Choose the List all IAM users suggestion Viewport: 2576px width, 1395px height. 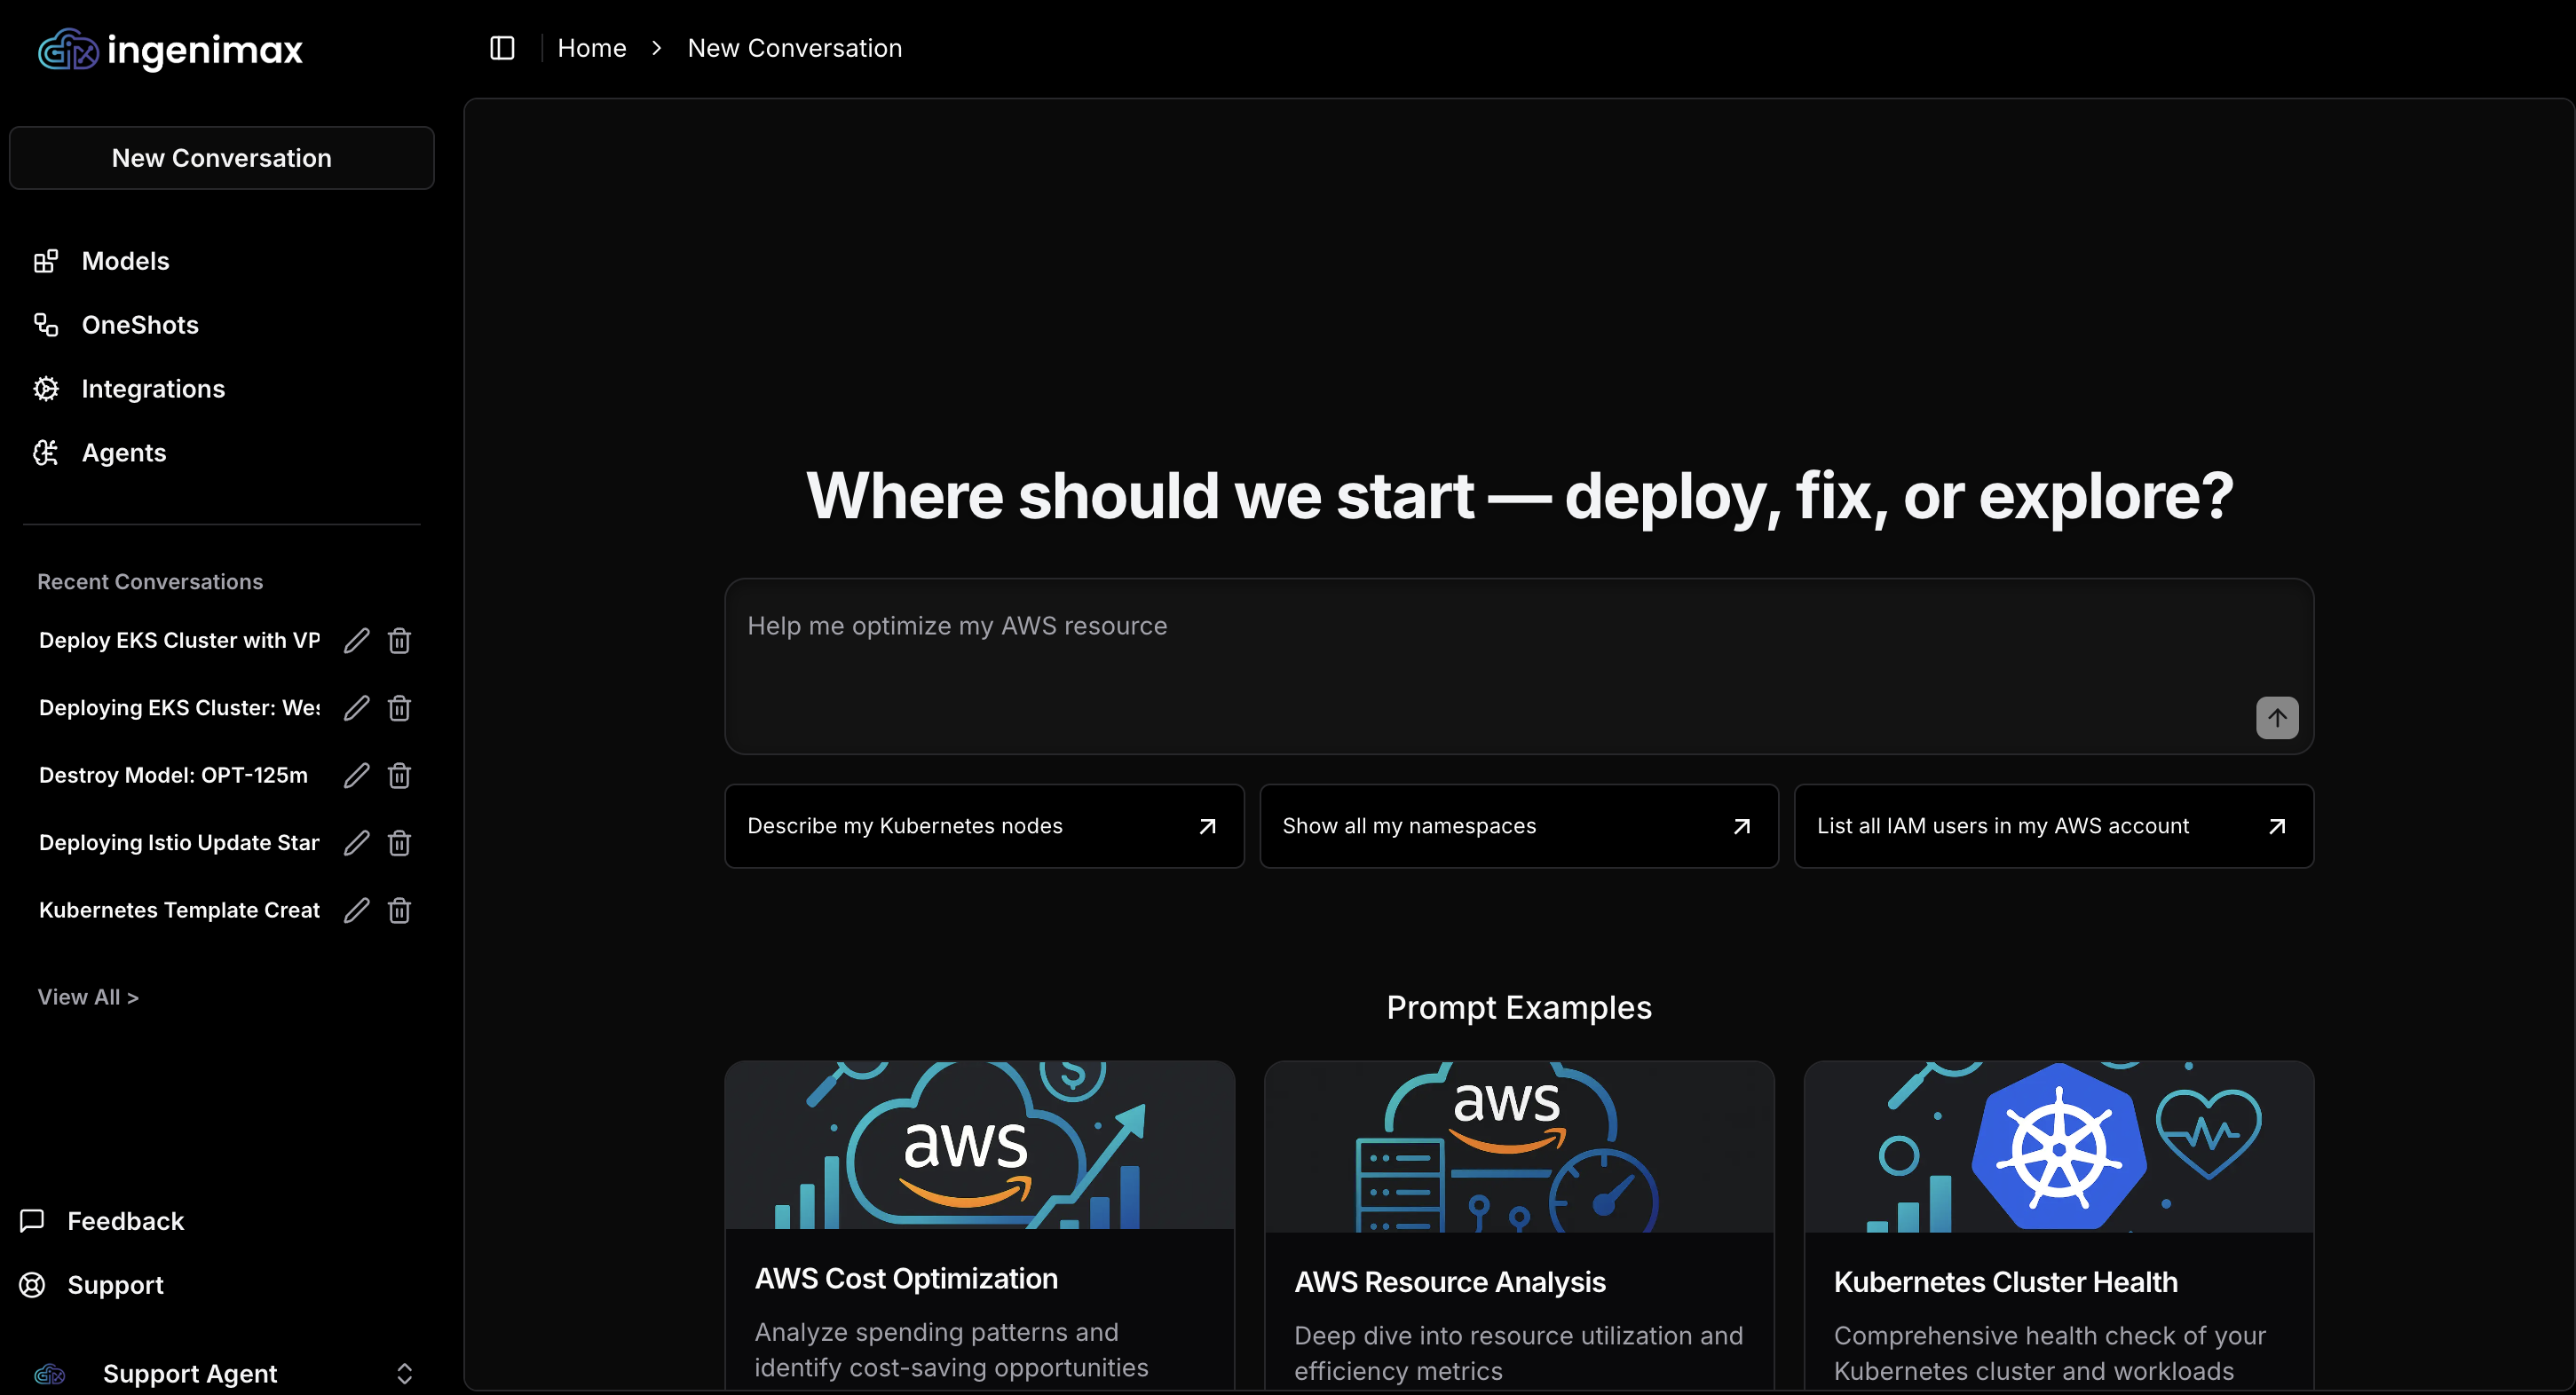pyautogui.click(x=2052, y=826)
